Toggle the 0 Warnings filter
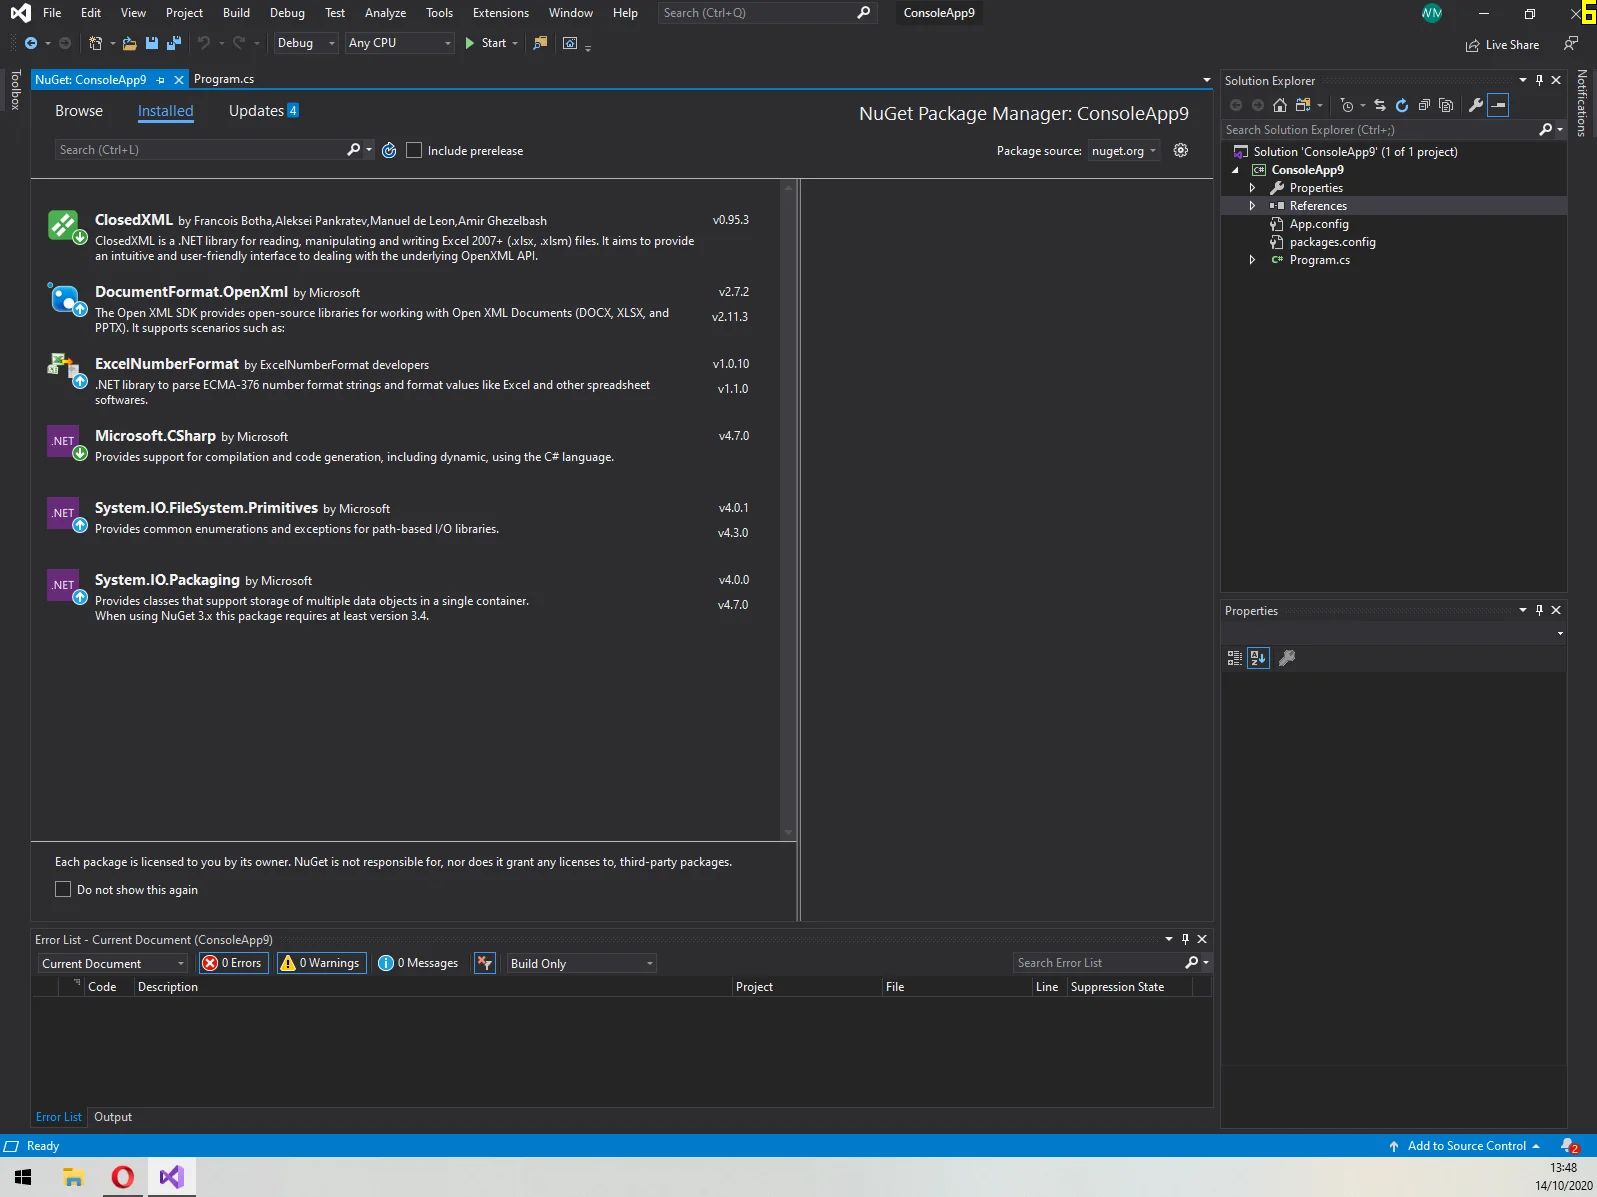The height and width of the screenshot is (1197, 1597). tap(321, 963)
